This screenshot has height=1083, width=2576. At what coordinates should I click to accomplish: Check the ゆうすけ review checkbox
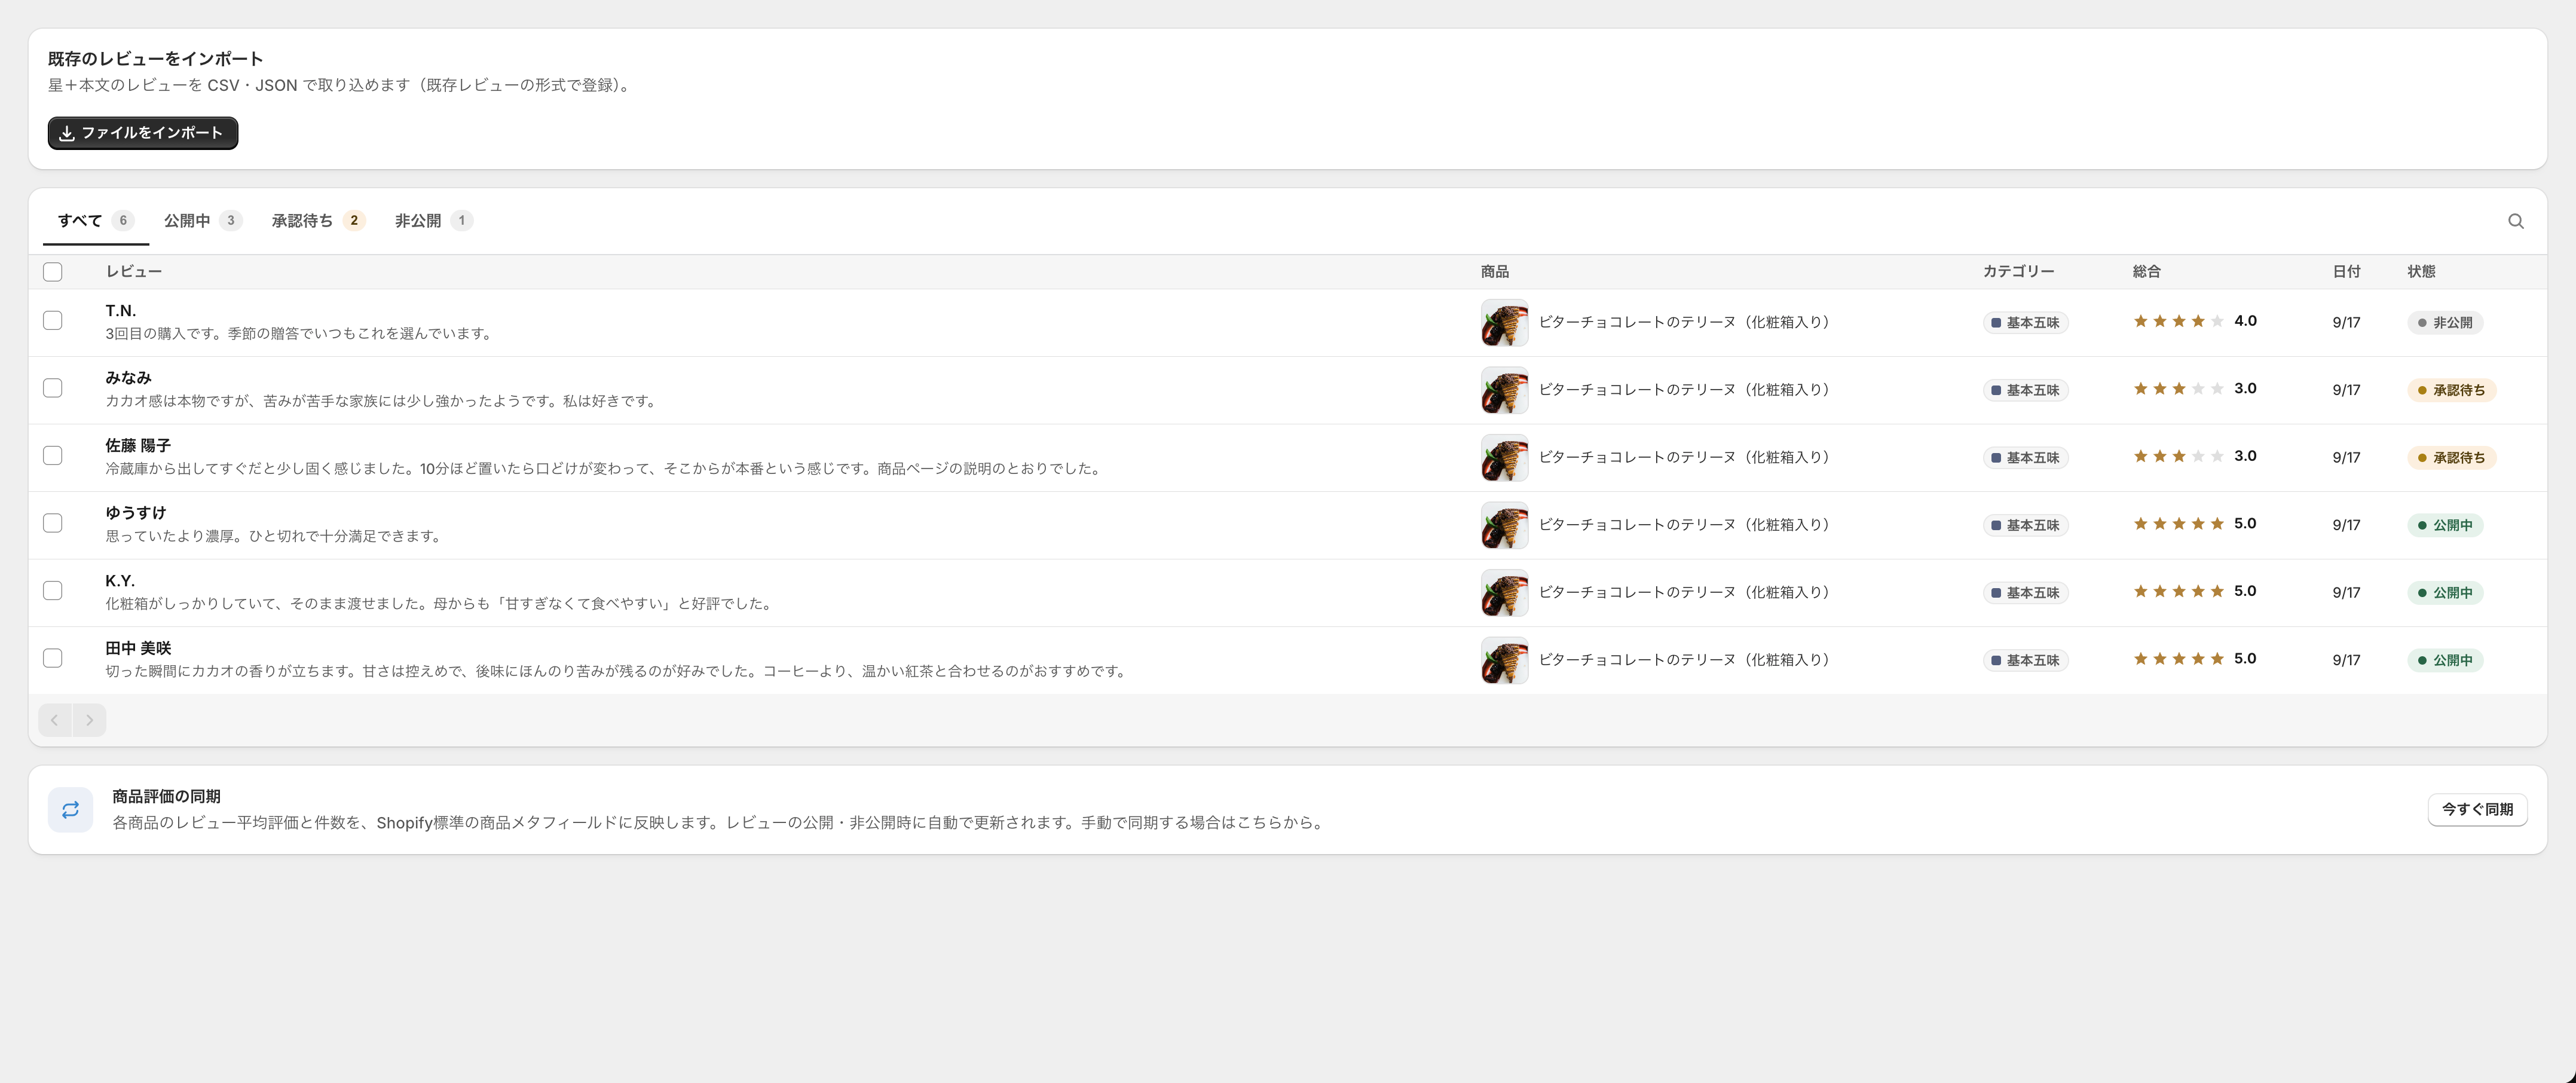pos(53,523)
